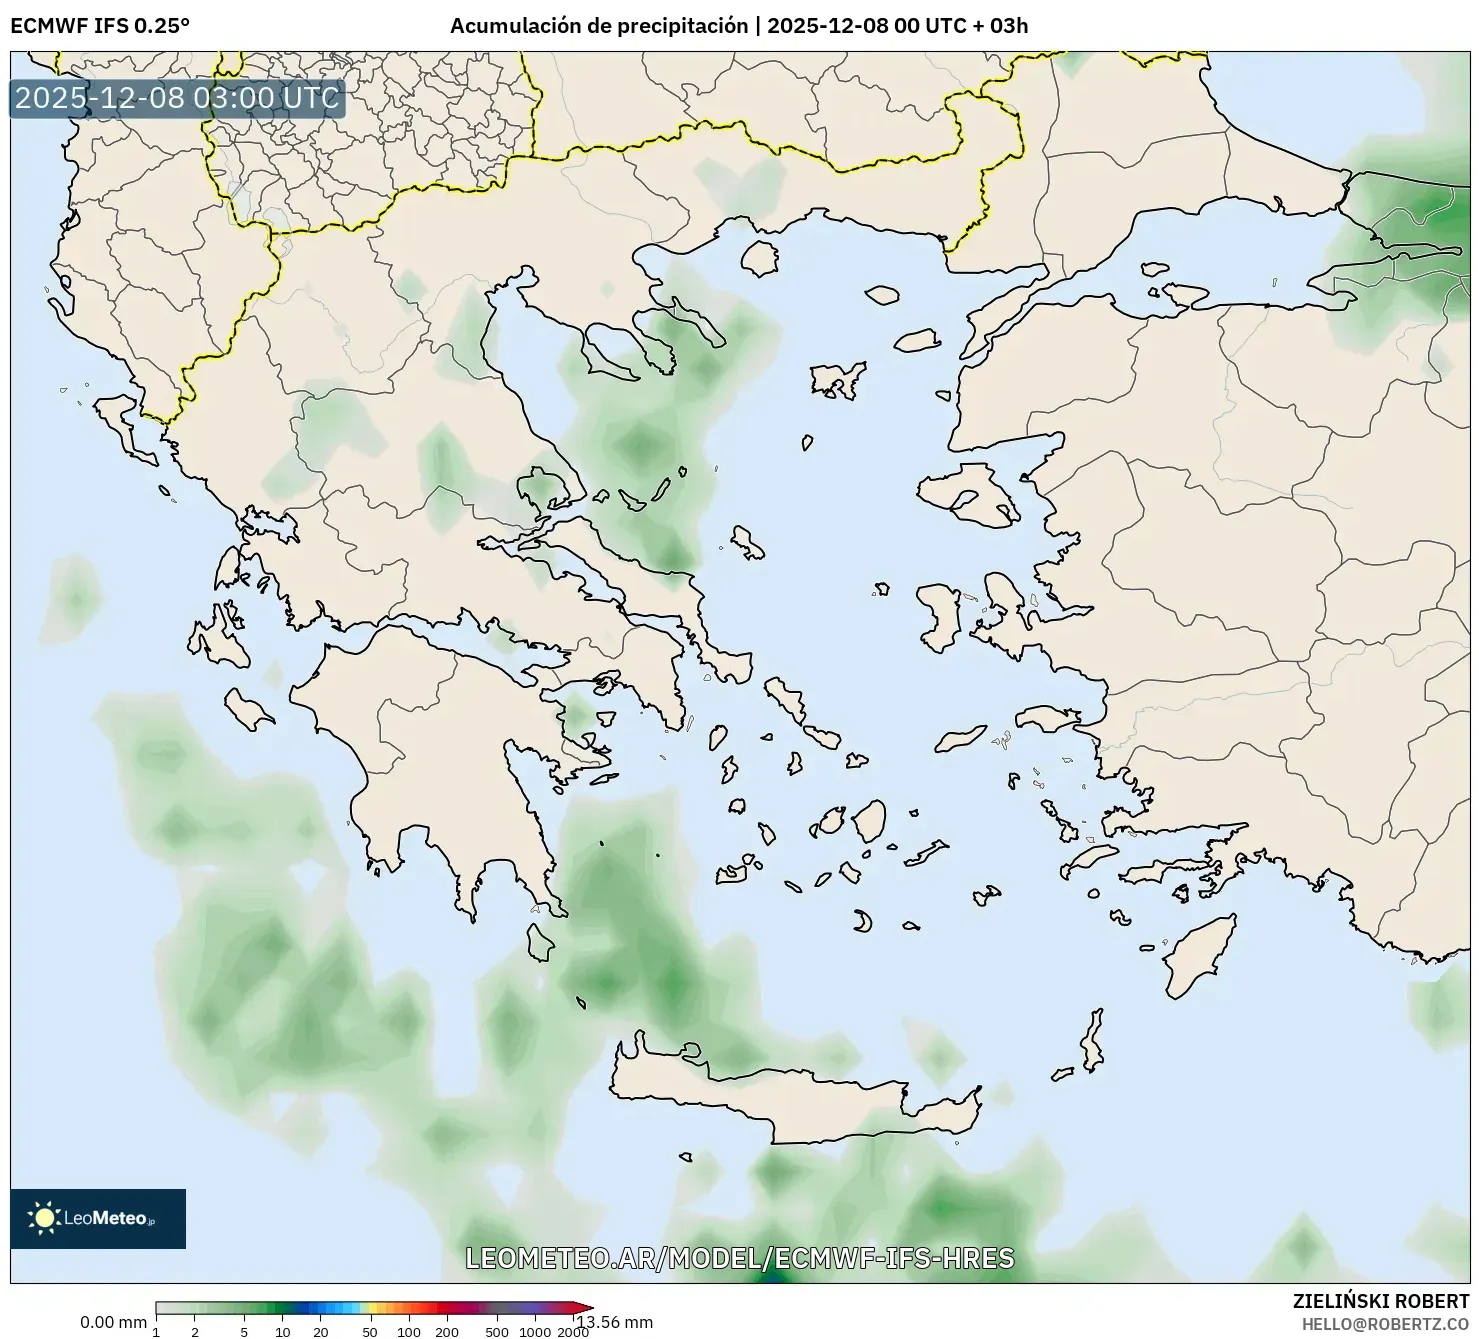The width and height of the screenshot is (1479, 1339).
Task: Click the ZIELIŃSKI ROBERT credit text
Action: pos(1380,1305)
